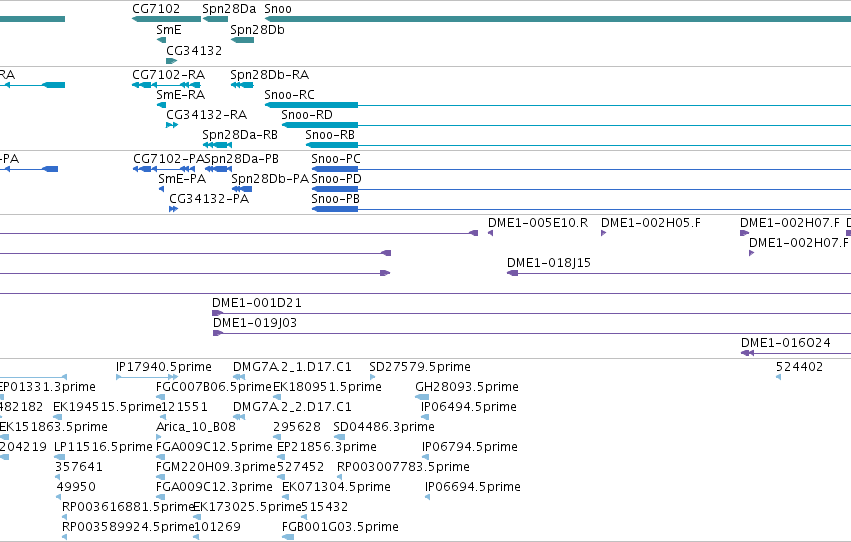Click the FGB001G03.5prime EST label

[x=340, y=527]
